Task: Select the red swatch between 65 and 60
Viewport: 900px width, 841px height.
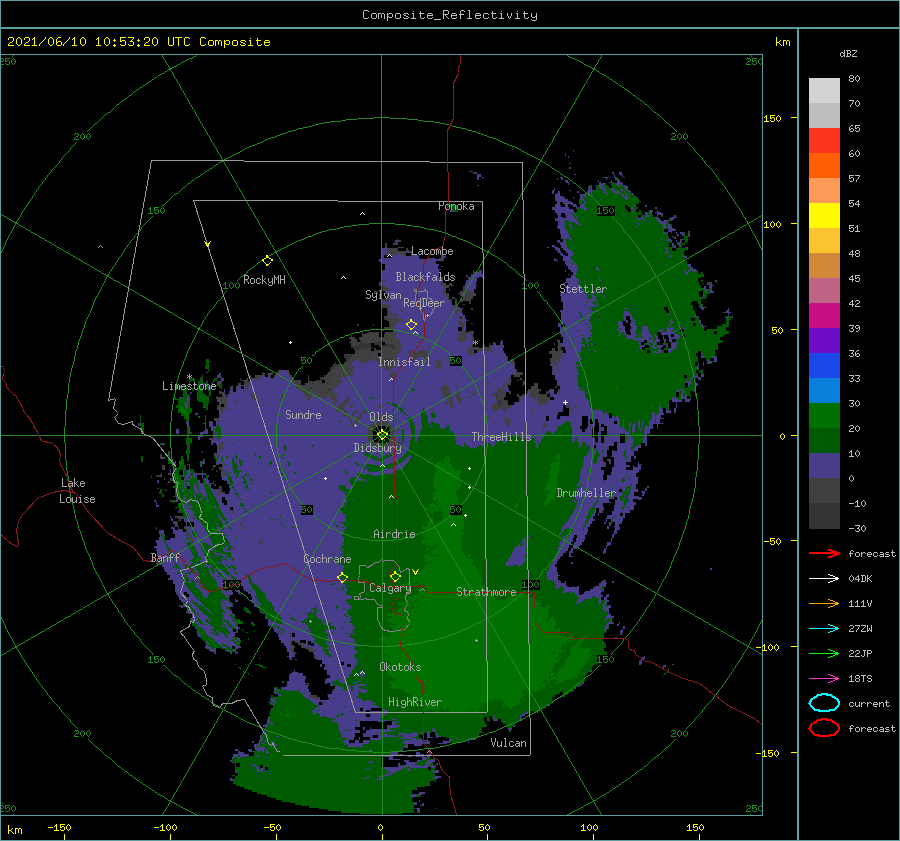Action: 824,141
